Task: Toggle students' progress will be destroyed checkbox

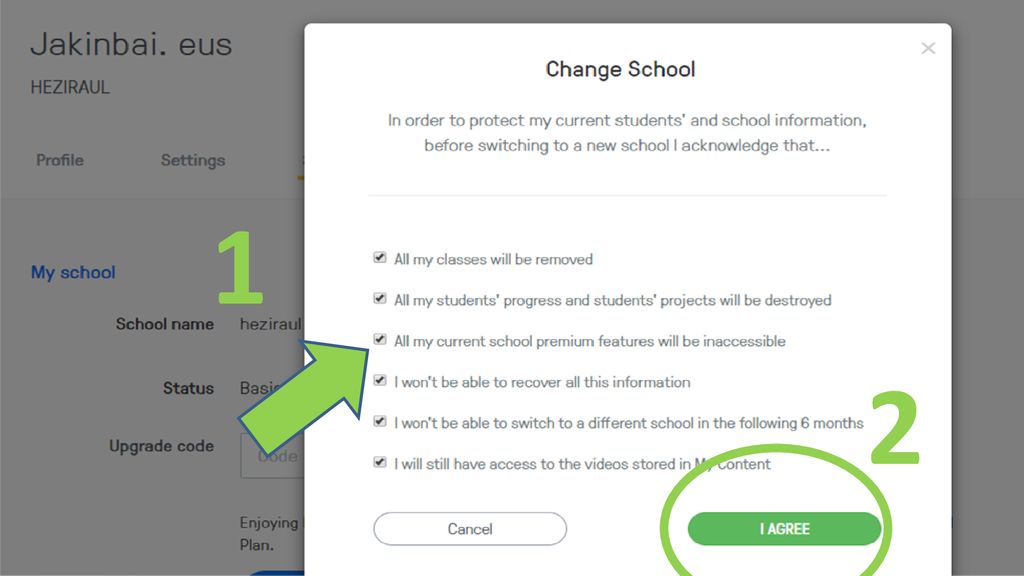Action: tap(379, 298)
